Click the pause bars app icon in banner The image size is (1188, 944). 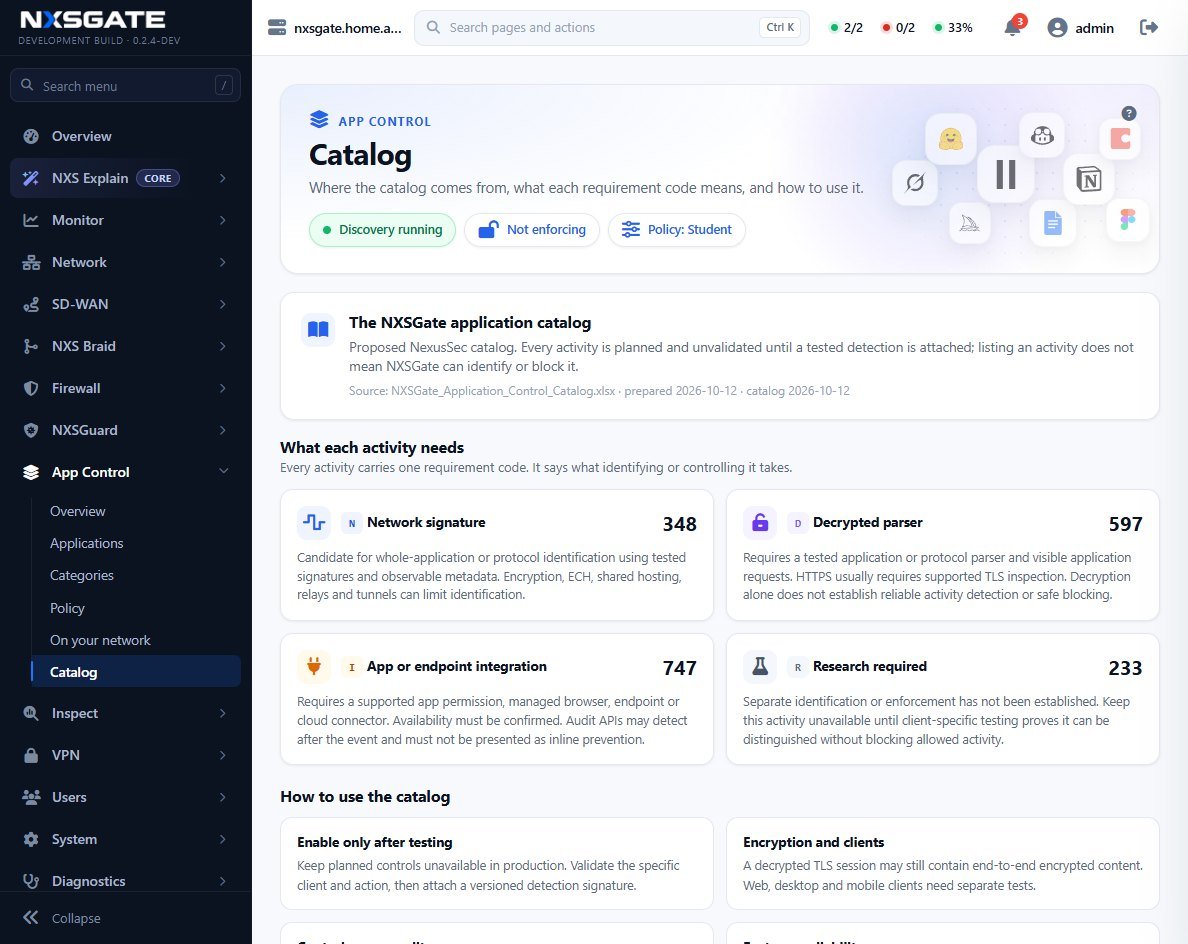tap(1005, 174)
